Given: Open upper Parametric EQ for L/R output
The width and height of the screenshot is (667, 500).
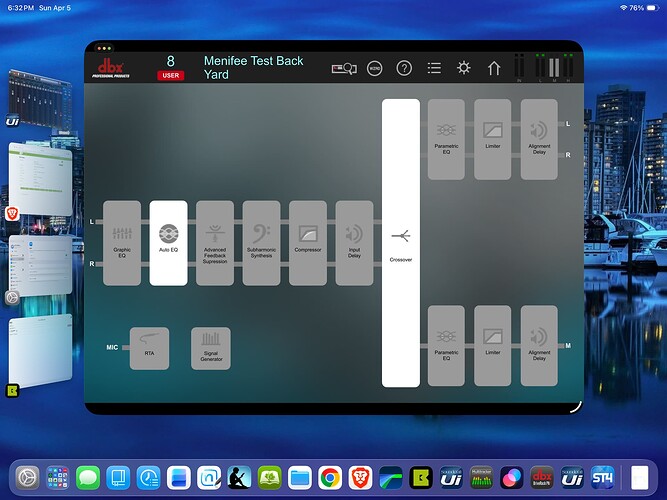Looking at the screenshot, I should pyautogui.click(x=446, y=139).
